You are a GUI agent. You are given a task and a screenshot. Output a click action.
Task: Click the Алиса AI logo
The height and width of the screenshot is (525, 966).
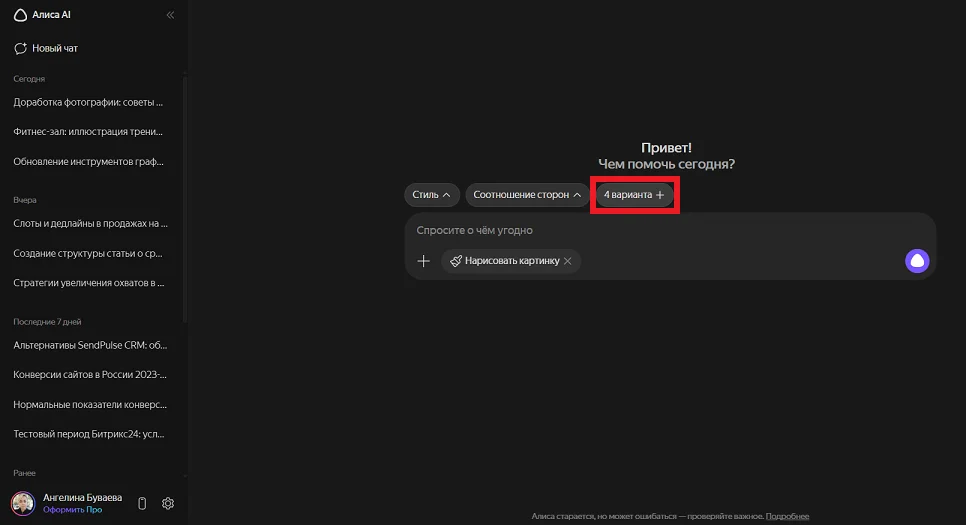coord(42,15)
